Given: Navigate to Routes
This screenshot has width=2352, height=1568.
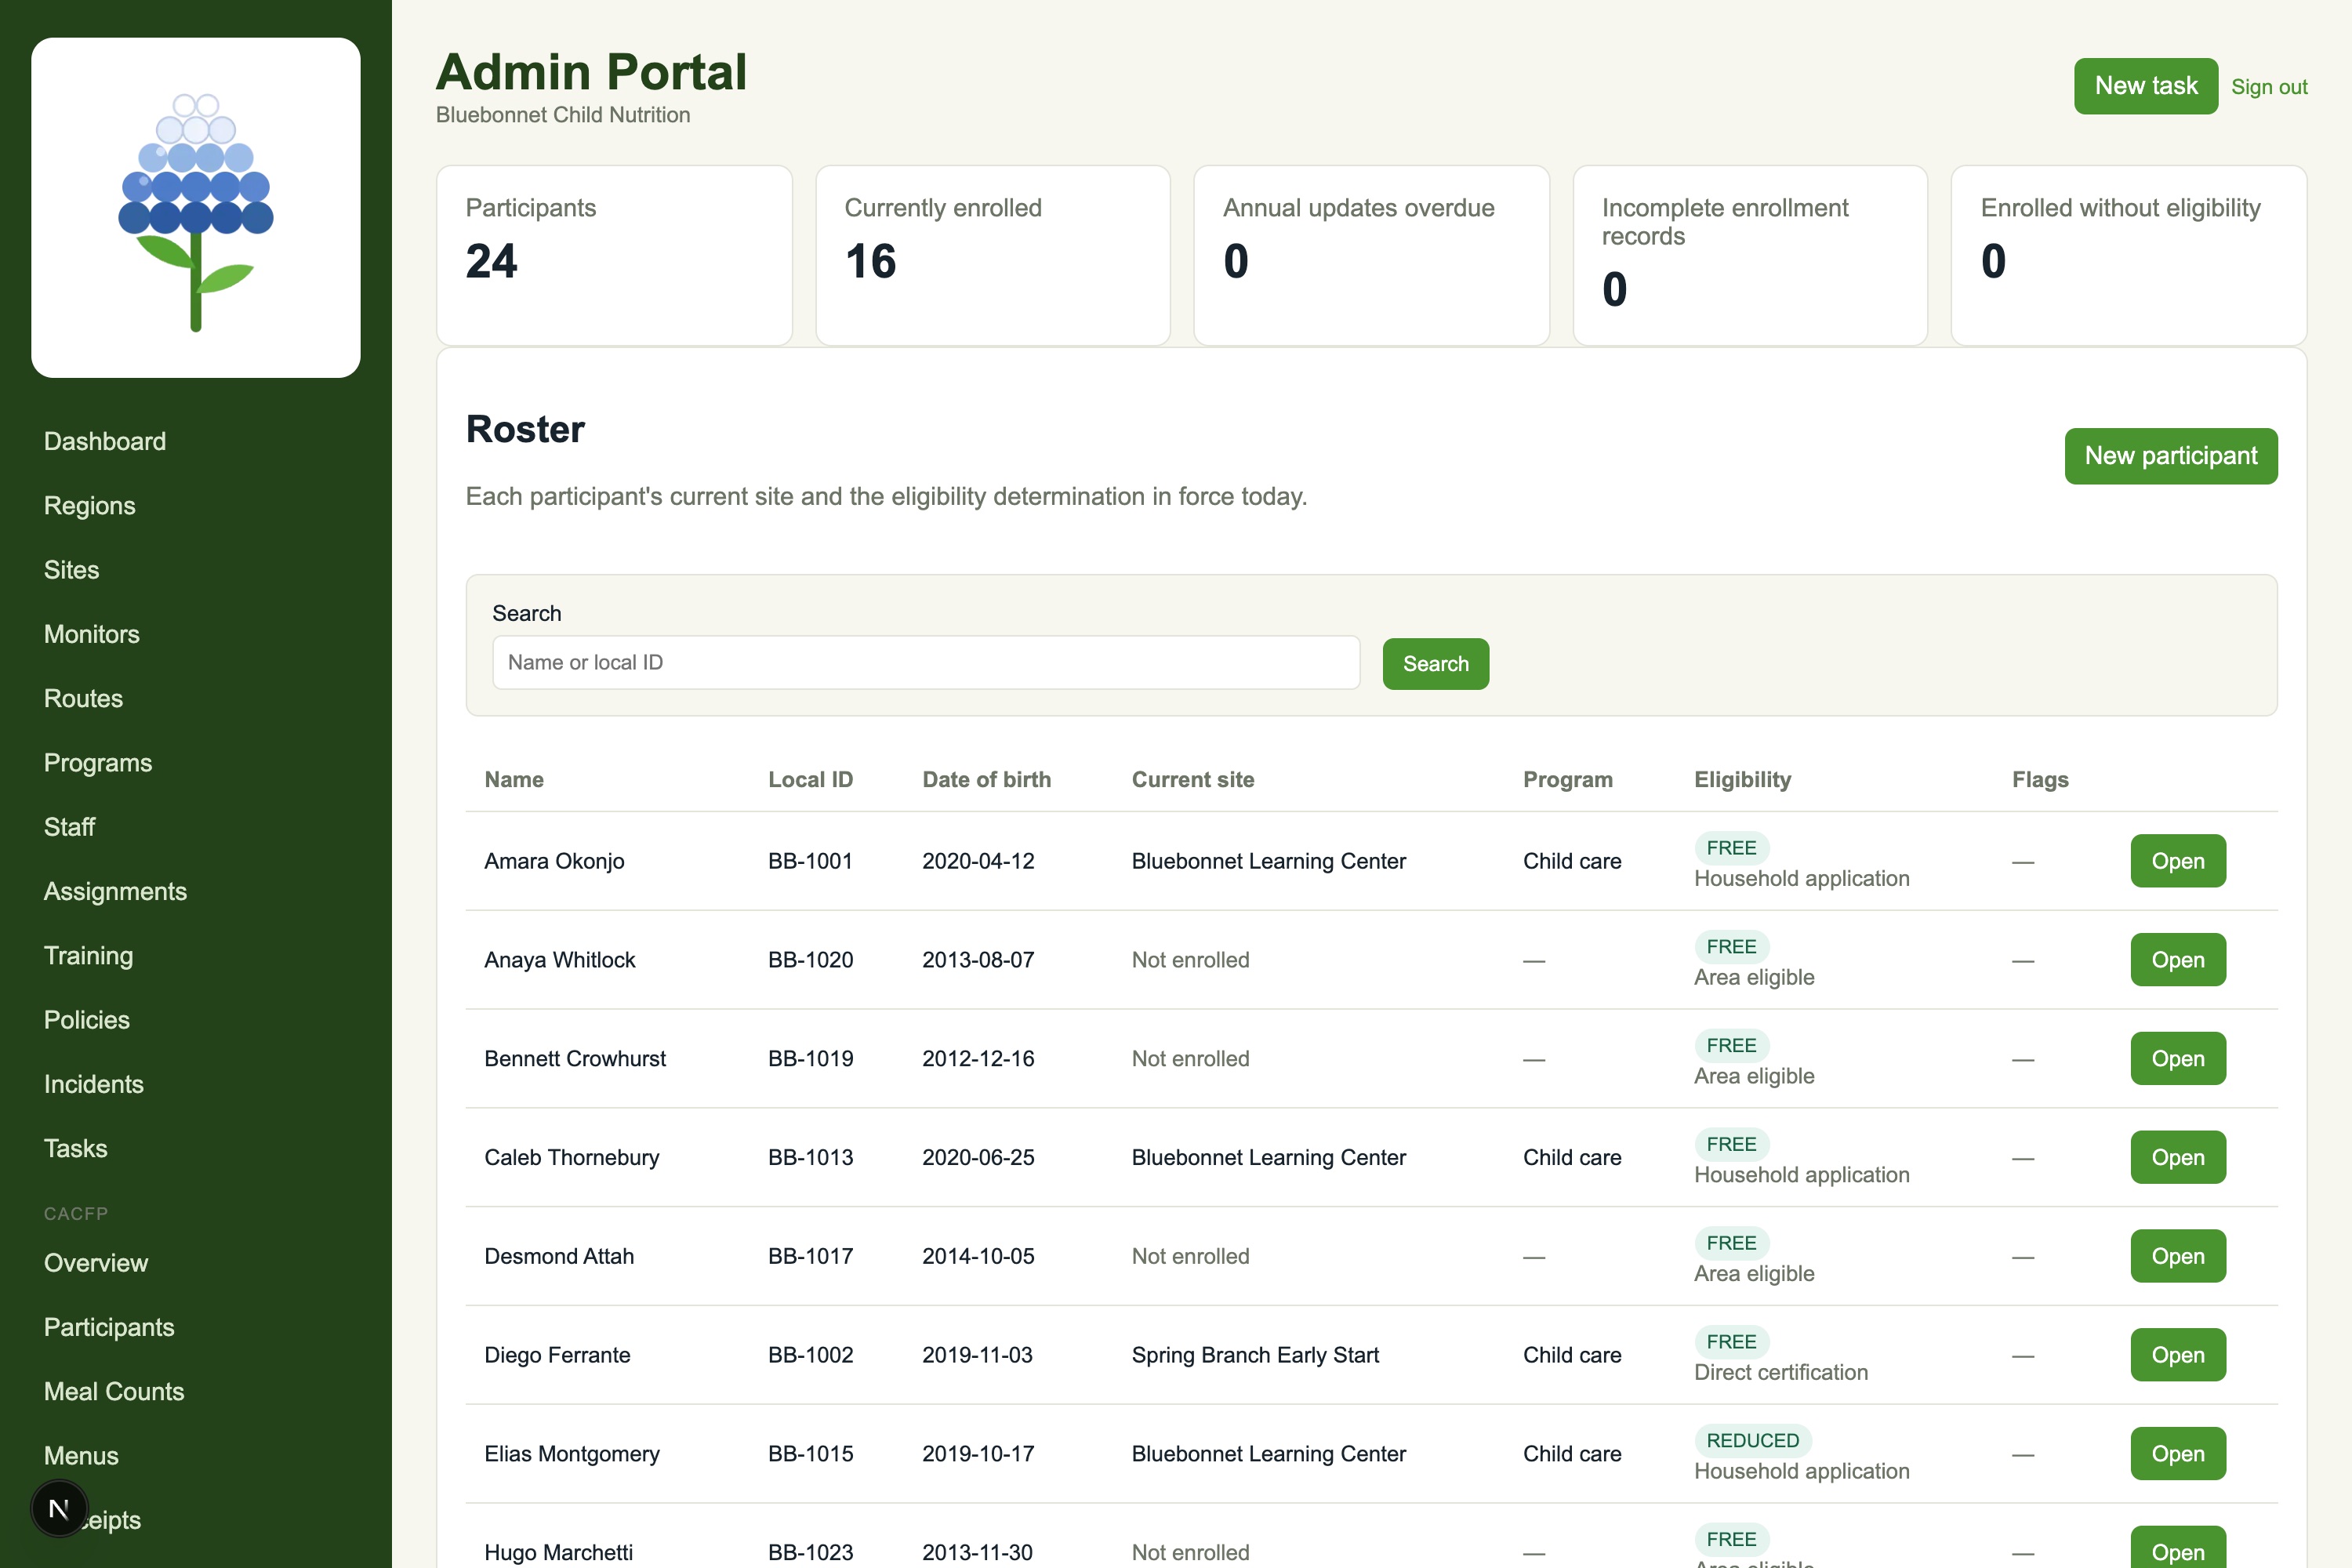Looking at the screenshot, I should (x=84, y=698).
